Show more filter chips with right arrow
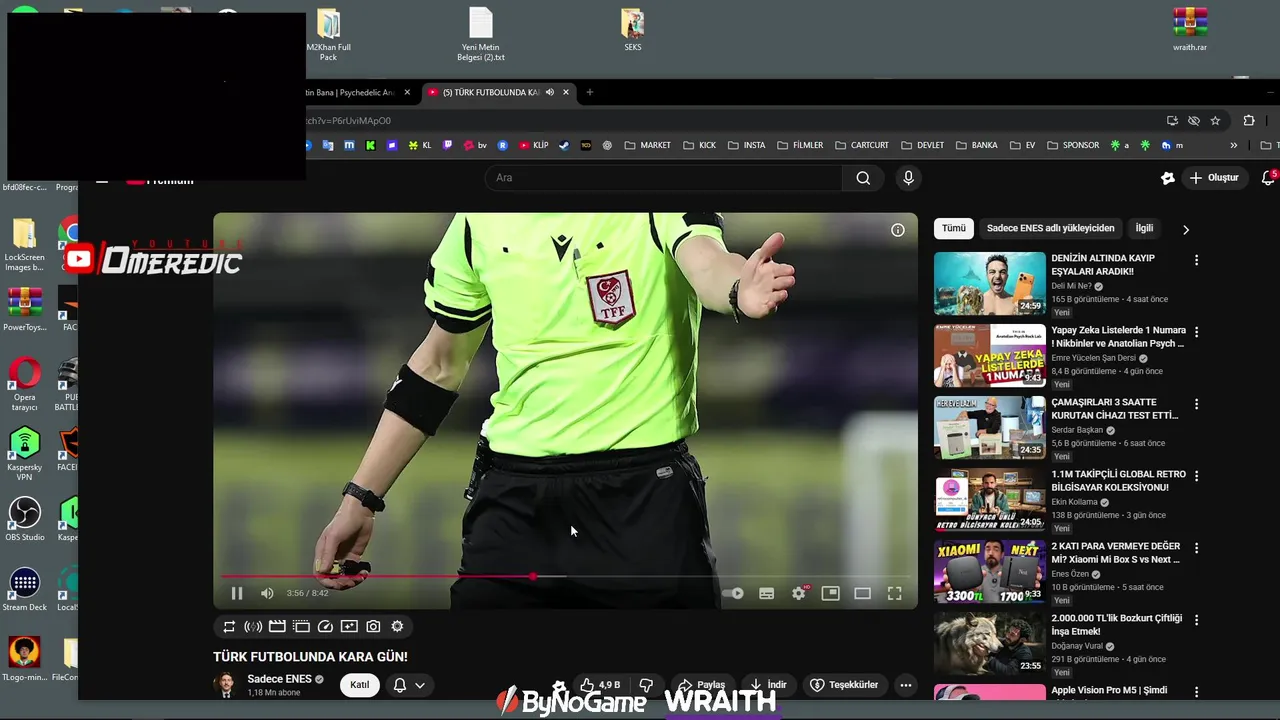The width and height of the screenshot is (1280, 720). 1186,230
